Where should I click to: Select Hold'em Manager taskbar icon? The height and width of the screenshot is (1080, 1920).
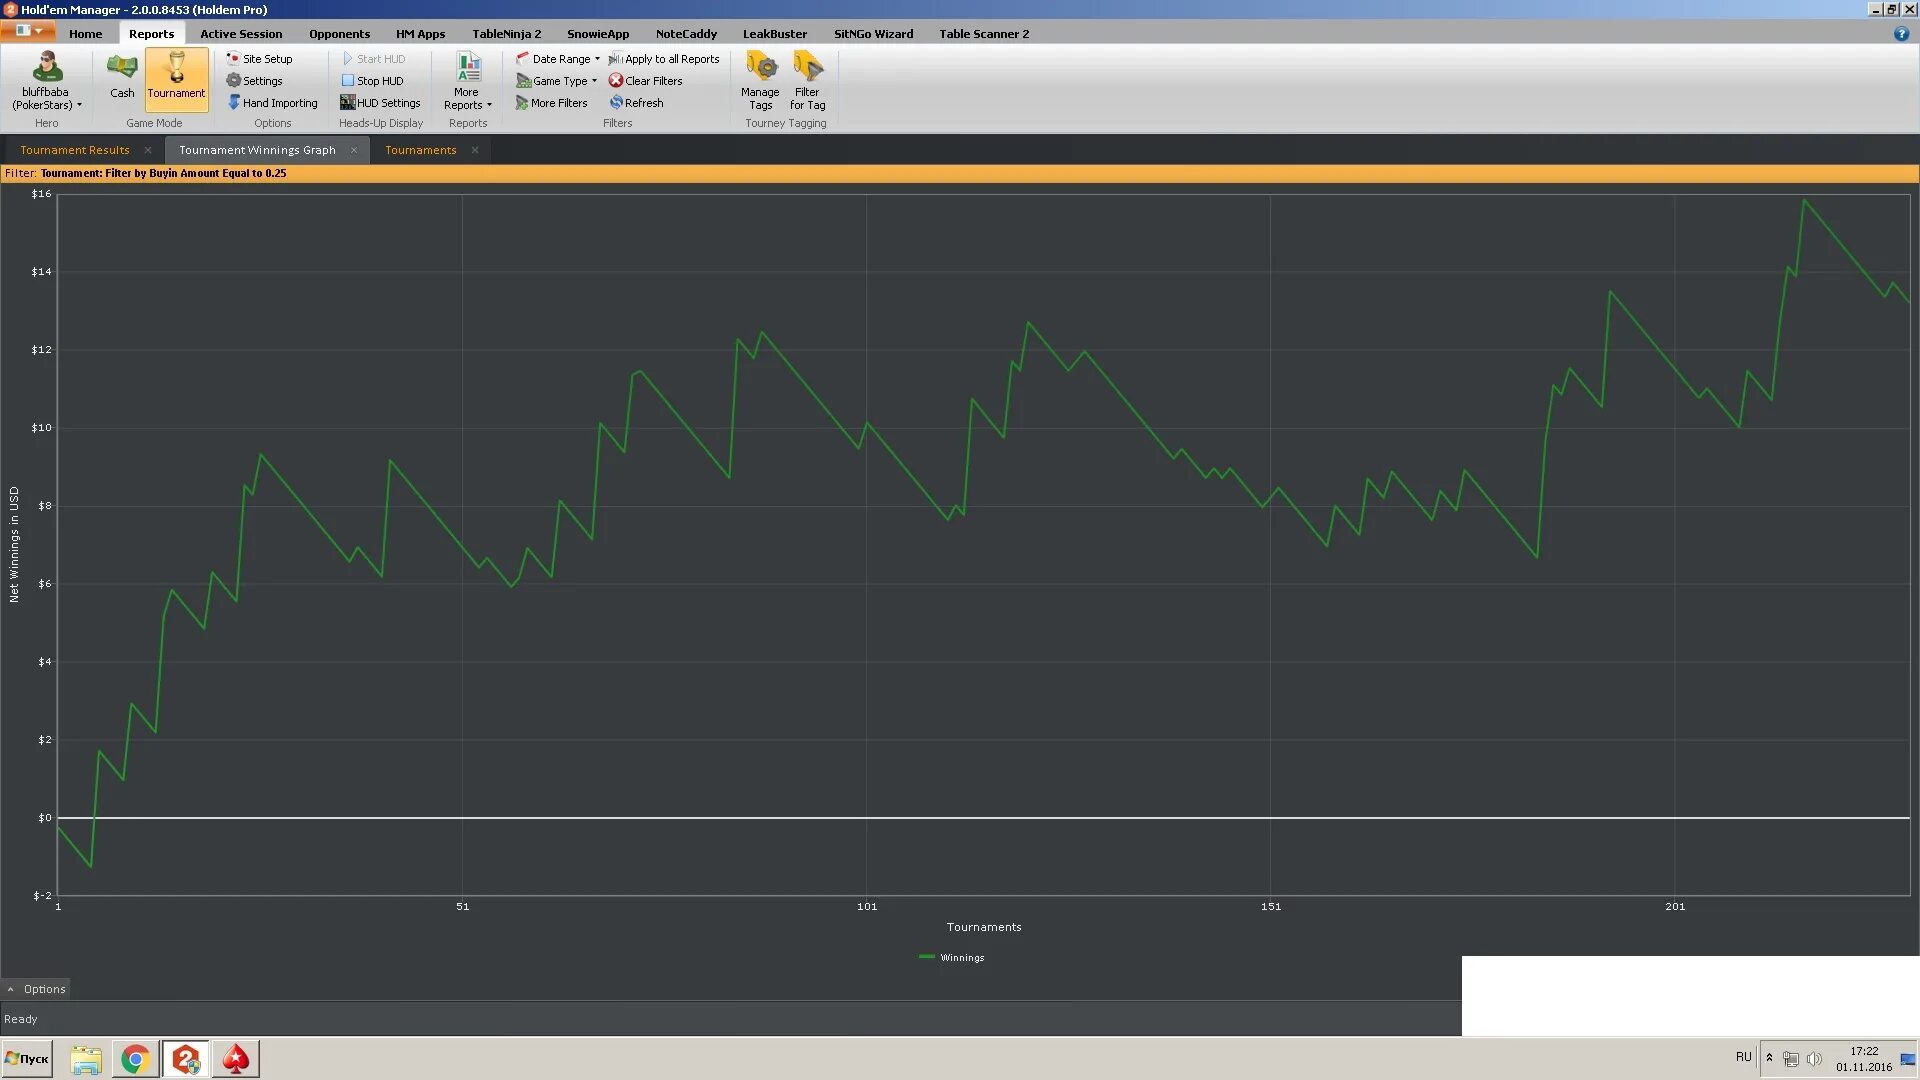[186, 1059]
